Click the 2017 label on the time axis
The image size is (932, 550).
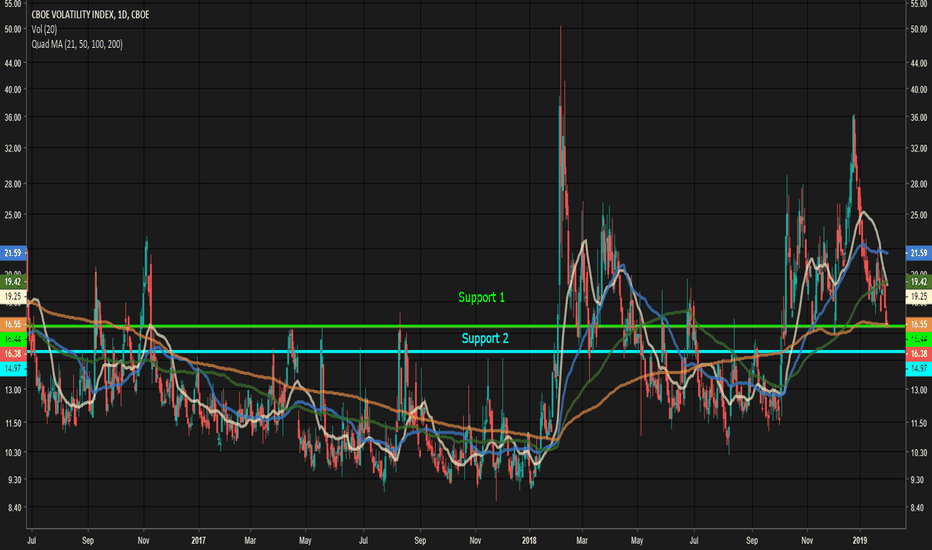pyautogui.click(x=198, y=540)
